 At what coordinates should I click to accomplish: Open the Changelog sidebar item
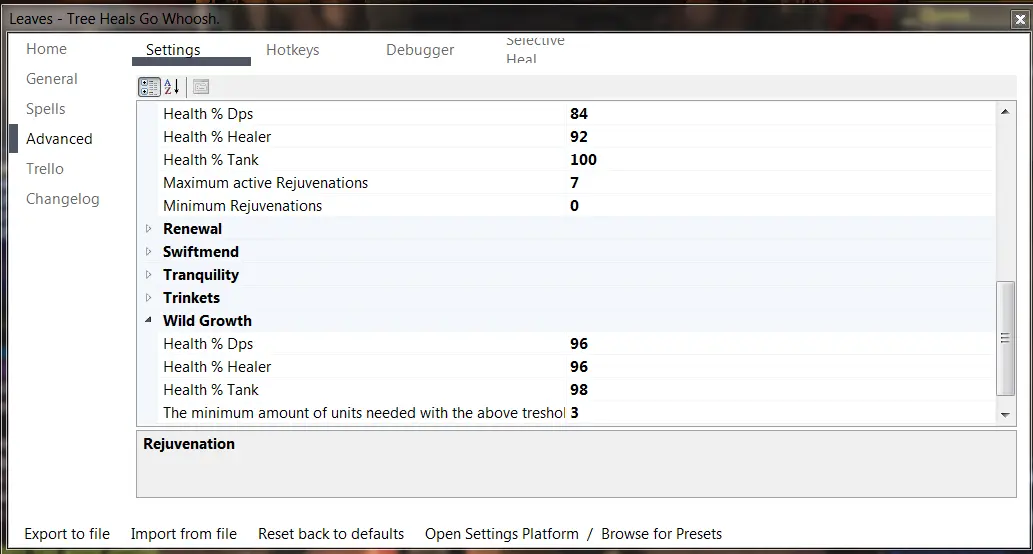(x=63, y=199)
